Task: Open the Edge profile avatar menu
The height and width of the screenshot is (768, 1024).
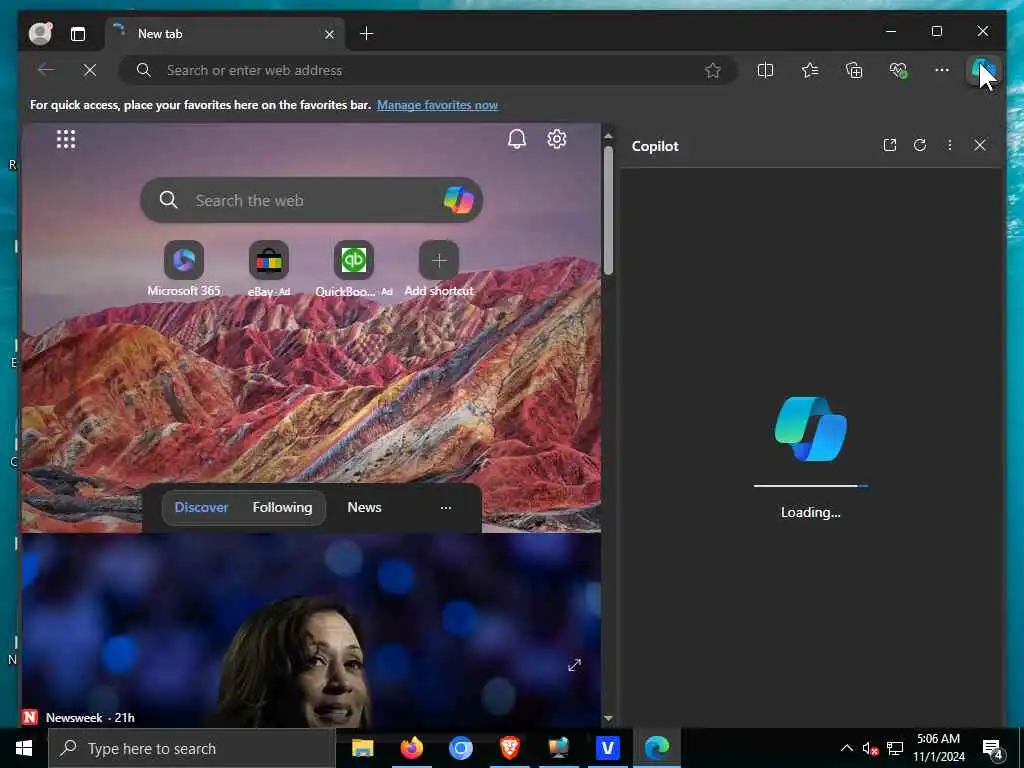Action: click(x=40, y=33)
